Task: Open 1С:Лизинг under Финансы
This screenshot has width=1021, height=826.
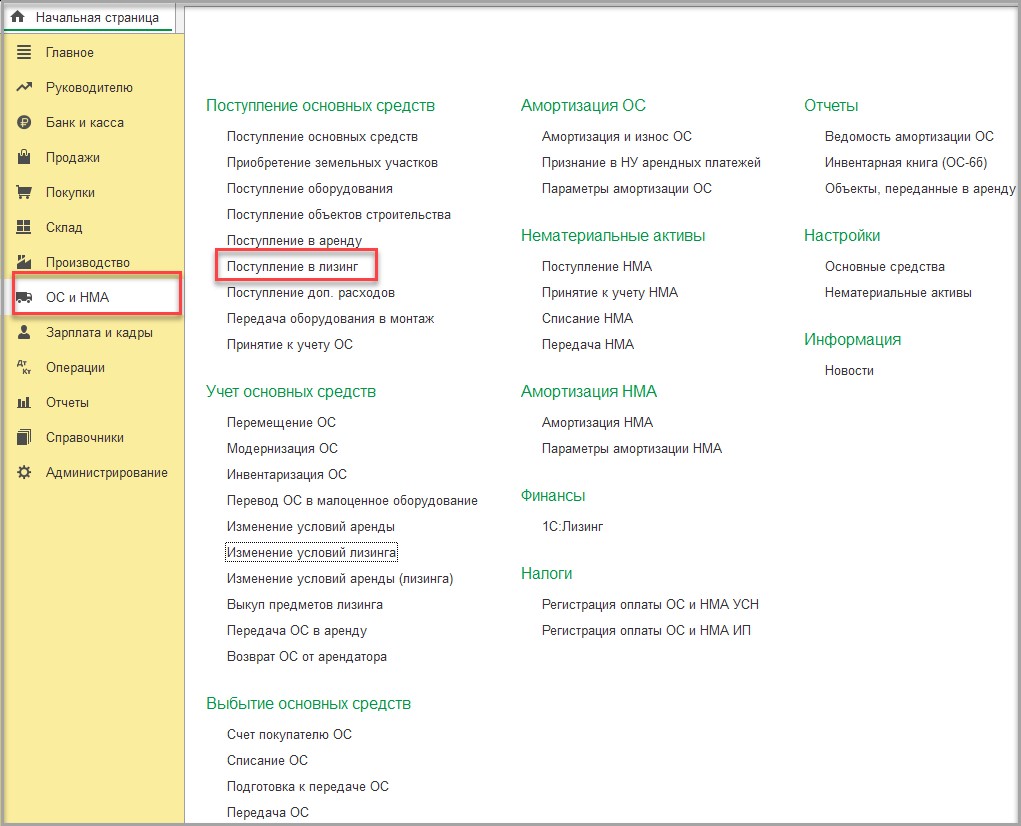Action: 572,527
